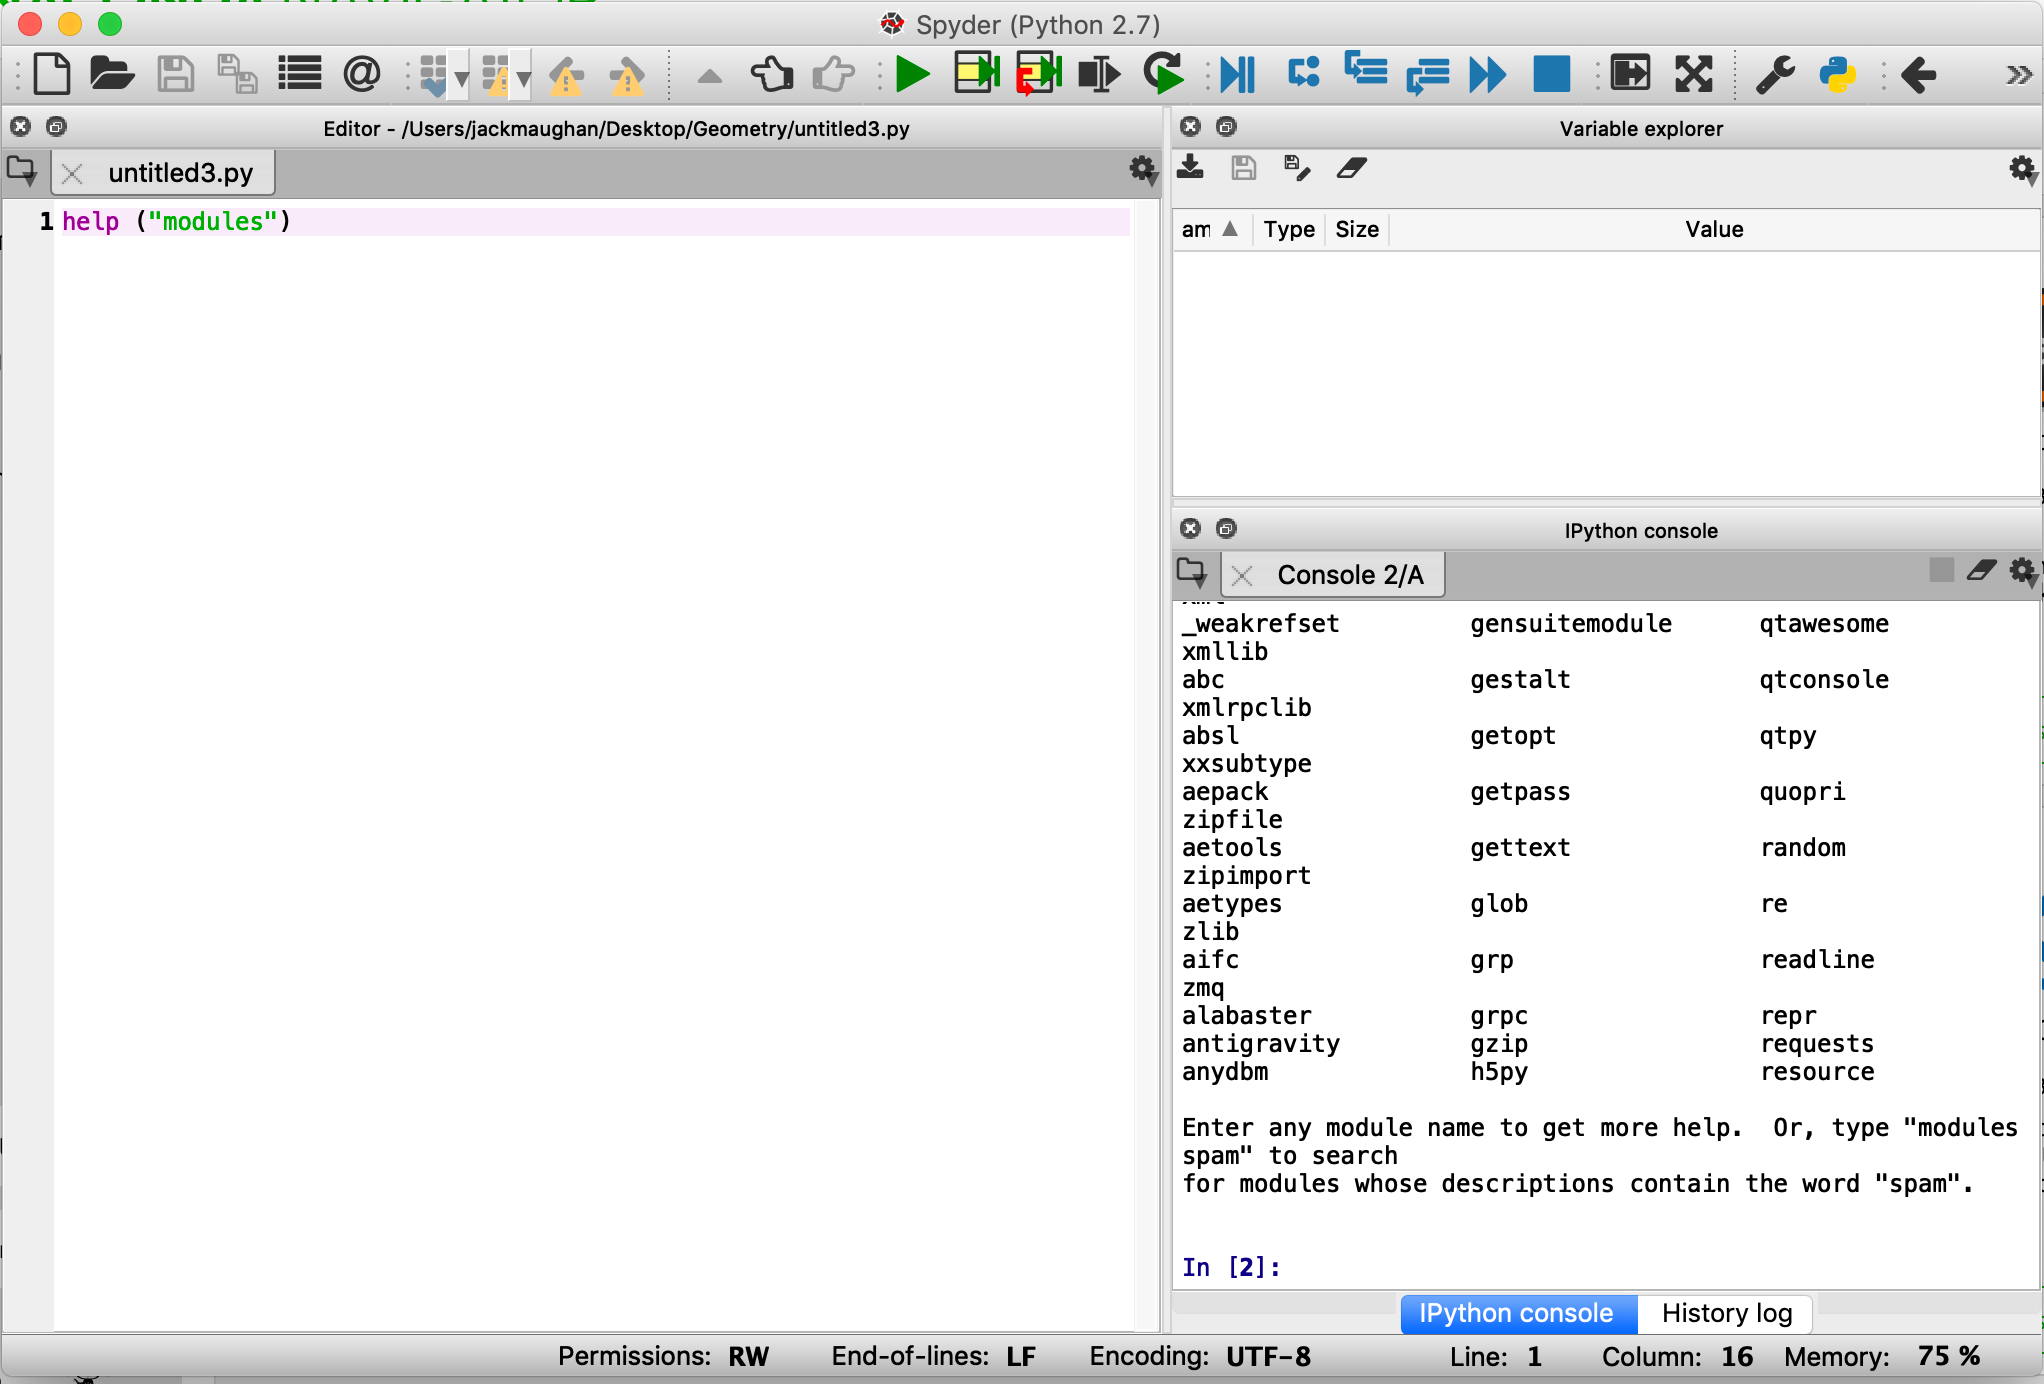Select the Console 2/A tab
Image resolution: width=2044 pixels, height=1384 pixels.
[x=1352, y=574]
